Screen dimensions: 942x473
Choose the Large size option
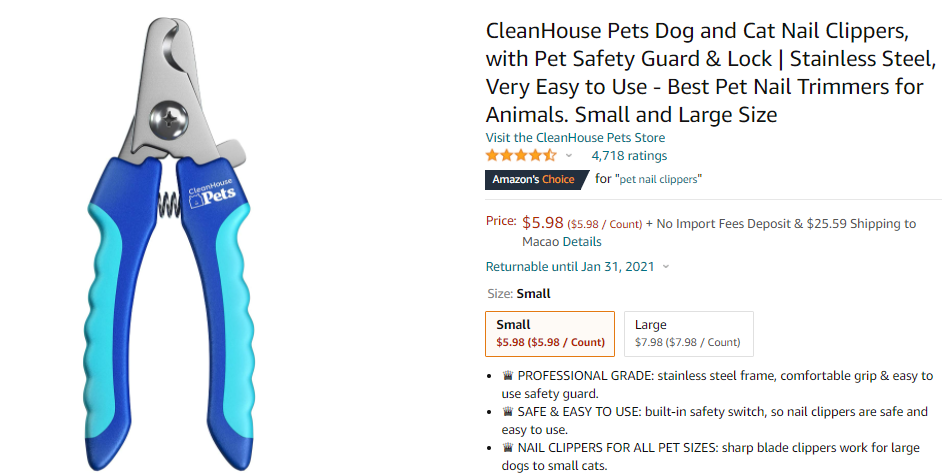(x=688, y=334)
